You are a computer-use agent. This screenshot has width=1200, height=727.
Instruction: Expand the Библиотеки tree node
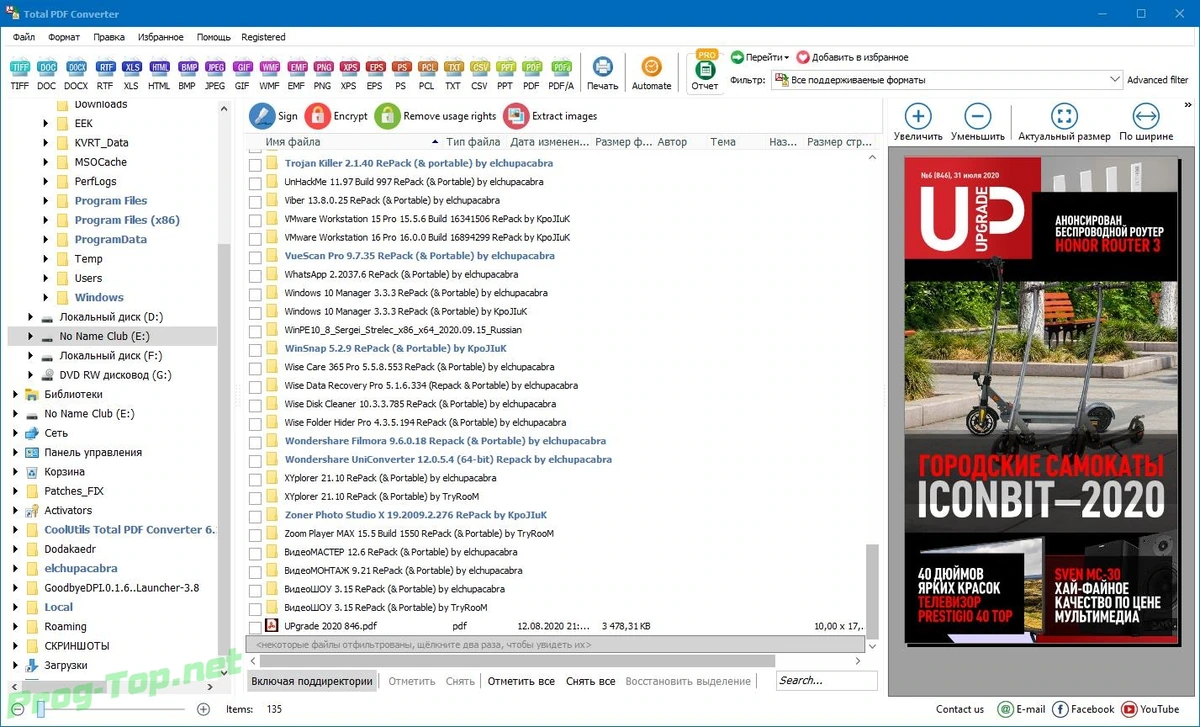pyautogui.click(x=15, y=394)
